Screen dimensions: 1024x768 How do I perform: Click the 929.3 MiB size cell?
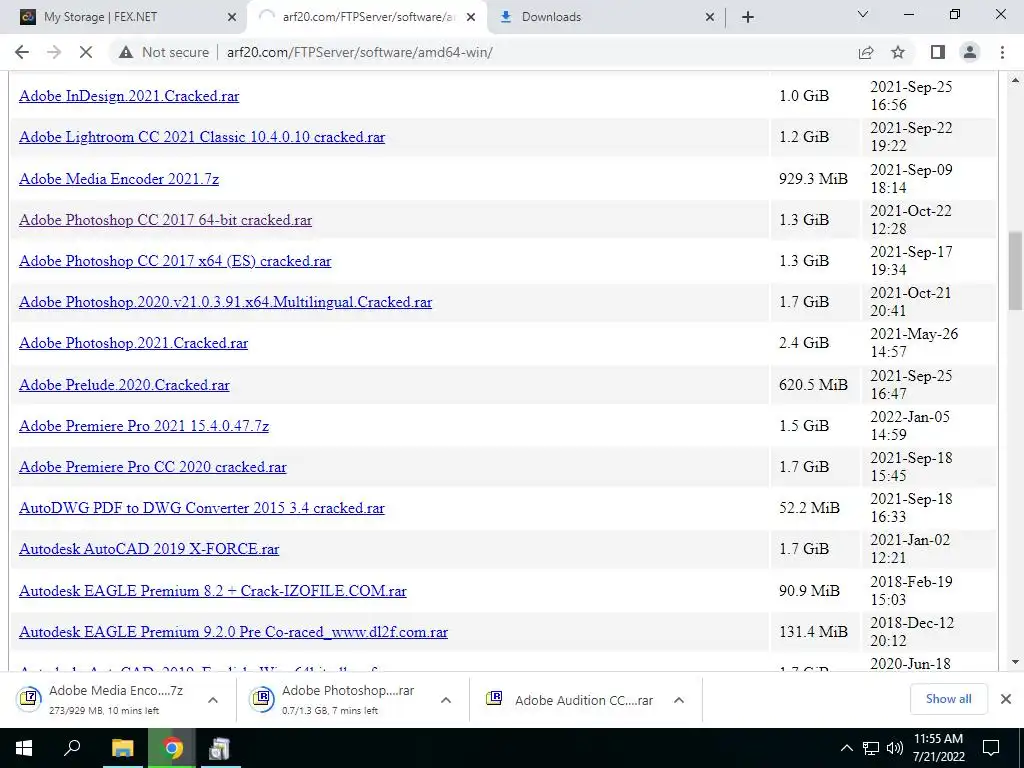[x=813, y=179]
